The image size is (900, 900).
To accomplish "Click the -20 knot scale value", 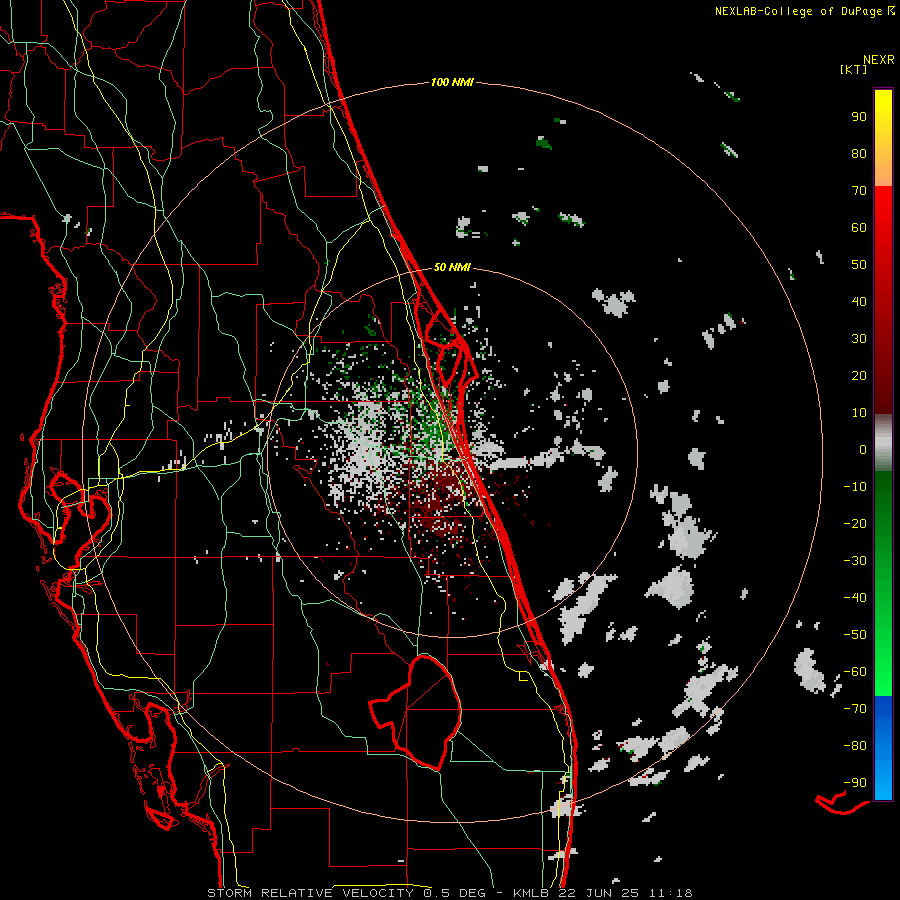I will tap(855, 523).
